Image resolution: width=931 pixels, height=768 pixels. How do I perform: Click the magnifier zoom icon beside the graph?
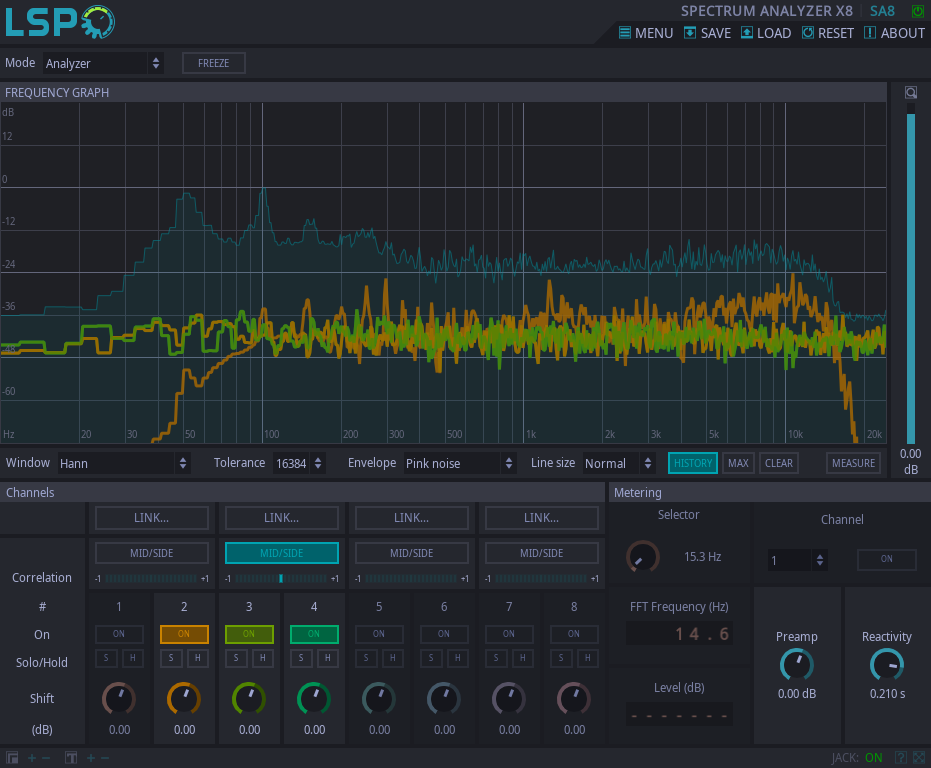[x=911, y=92]
